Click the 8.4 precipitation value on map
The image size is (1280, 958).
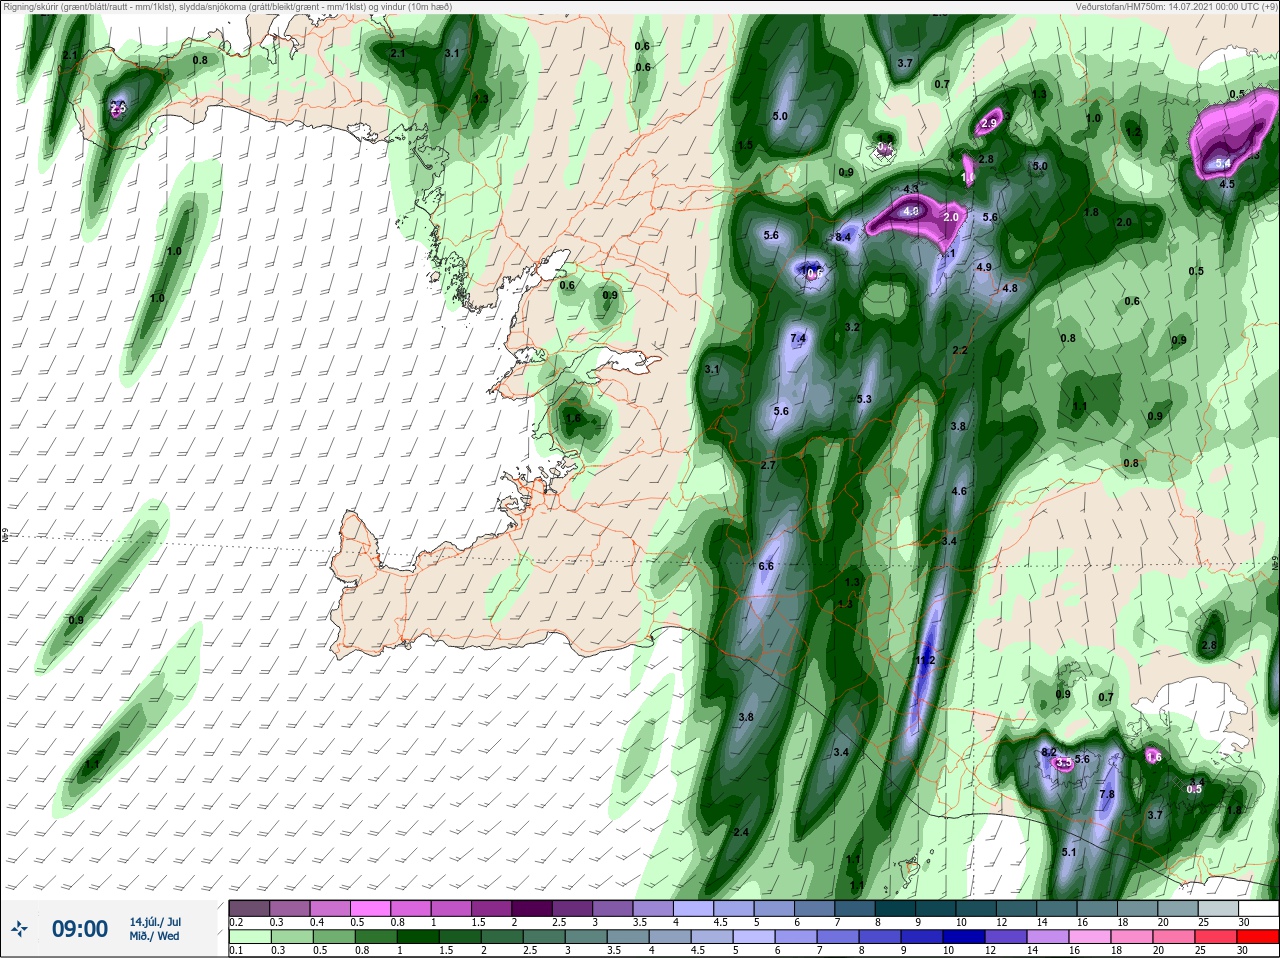(843, 237)
